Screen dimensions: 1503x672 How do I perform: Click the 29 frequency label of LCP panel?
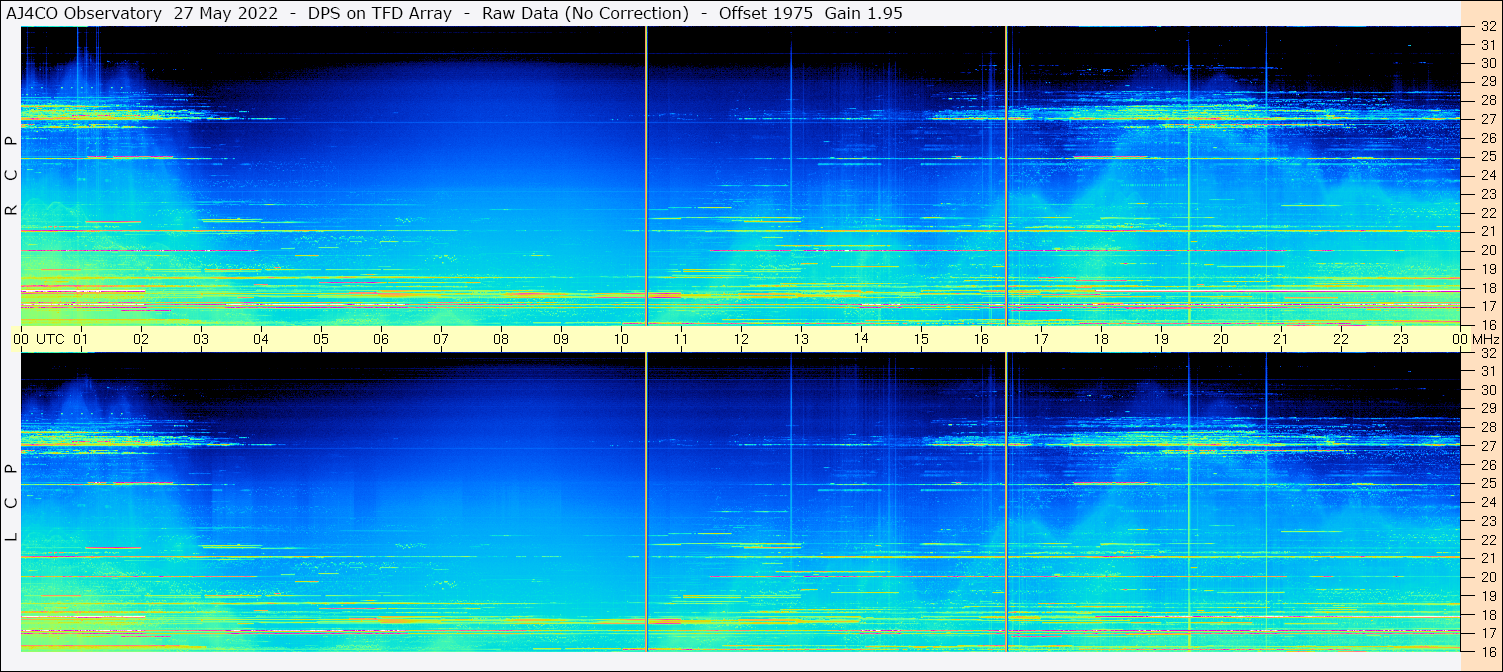coord(1487,409)
